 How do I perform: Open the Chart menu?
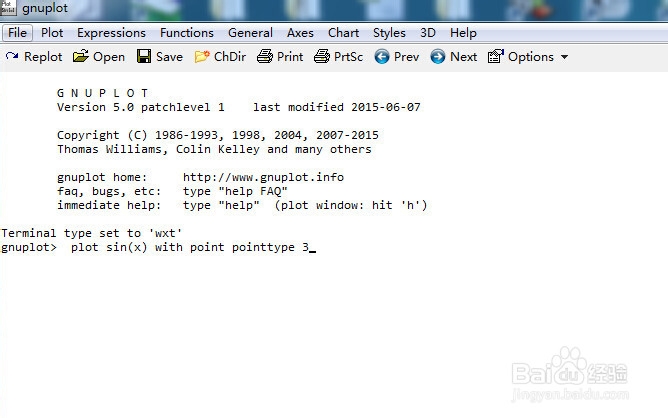(344, 32)
